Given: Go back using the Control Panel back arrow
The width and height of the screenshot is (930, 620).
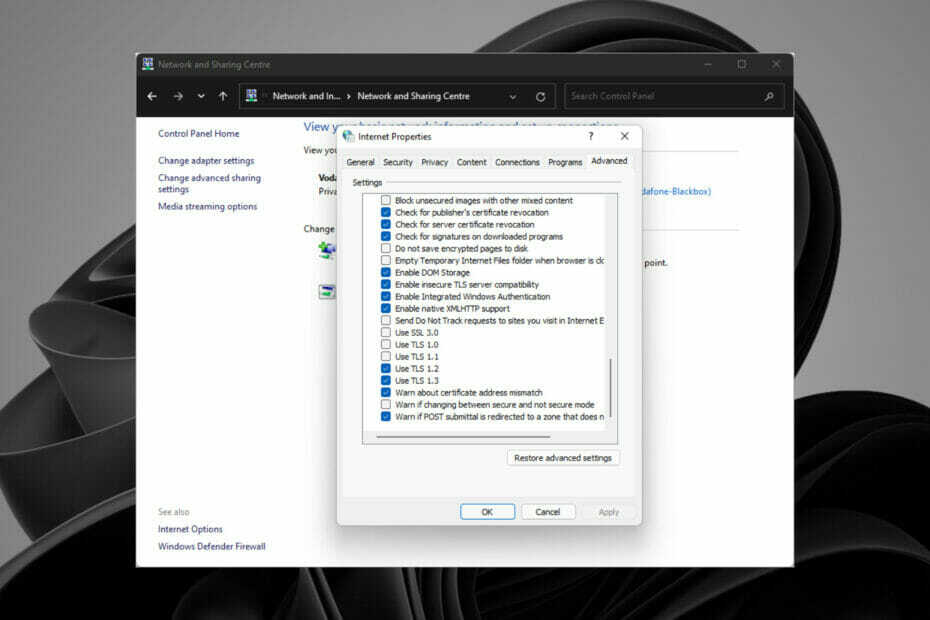Looking at the screenshot, I should click(x=152, y=96).
